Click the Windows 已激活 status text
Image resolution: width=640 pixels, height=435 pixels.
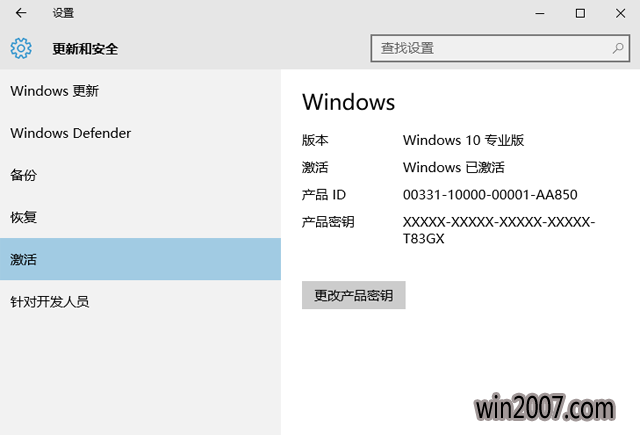(454, 167)
